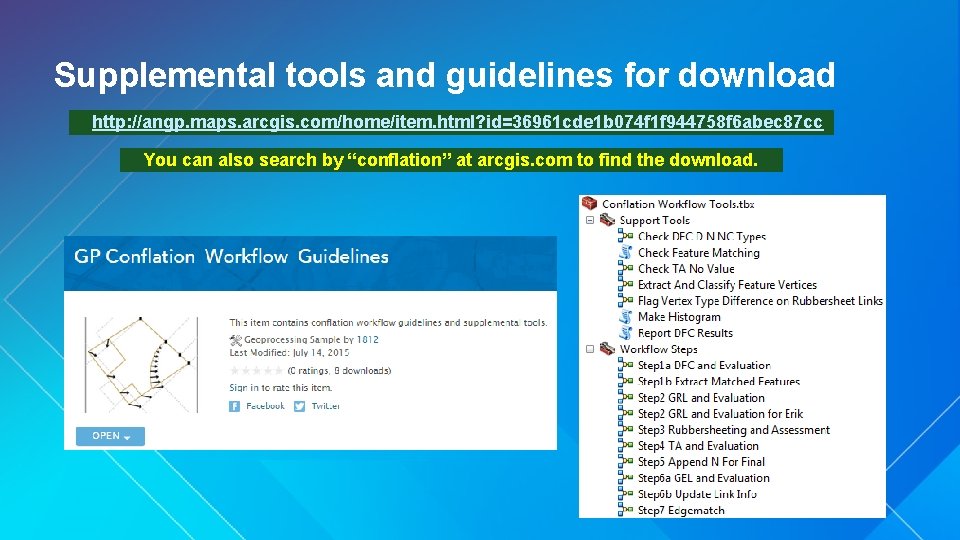The image size is (960, 540).
Task: Click the Workflow Steps toolset icon
Action: pos(607,349)
